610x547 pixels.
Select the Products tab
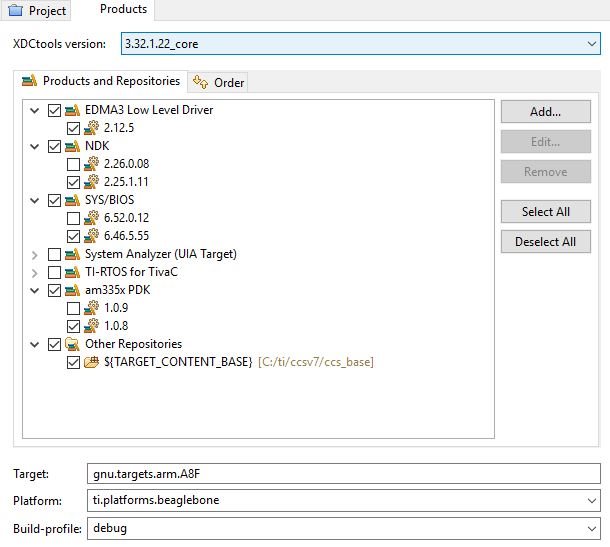[123, 9]
